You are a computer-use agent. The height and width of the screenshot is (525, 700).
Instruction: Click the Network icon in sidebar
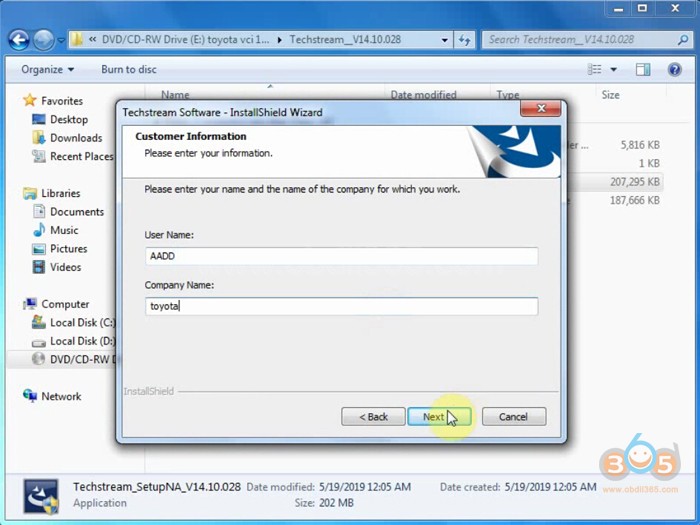tap(30, 396)
